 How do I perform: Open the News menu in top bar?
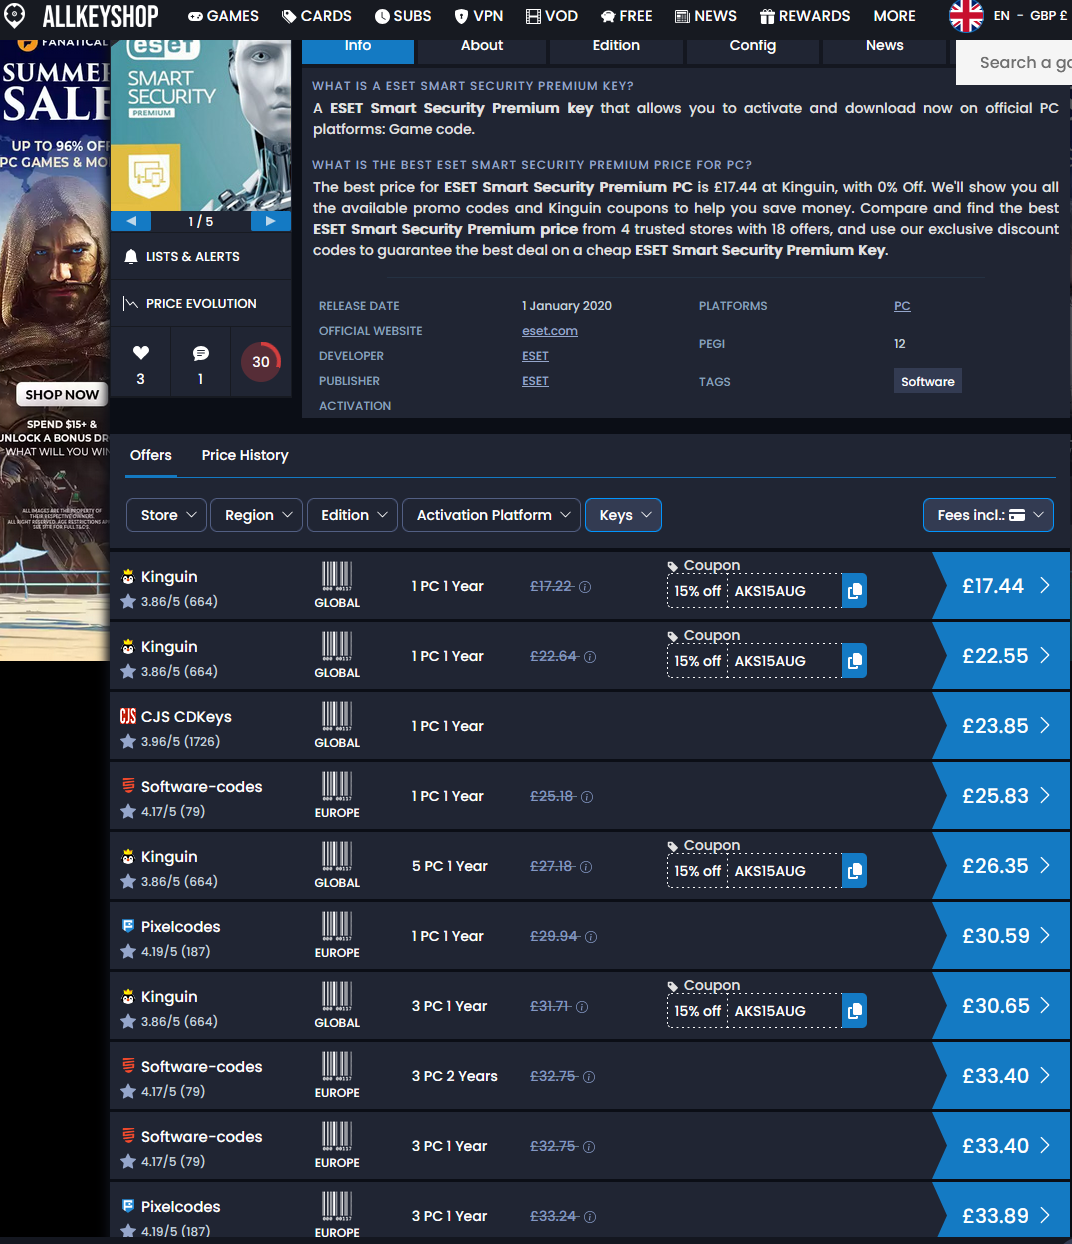click(706, 16)
